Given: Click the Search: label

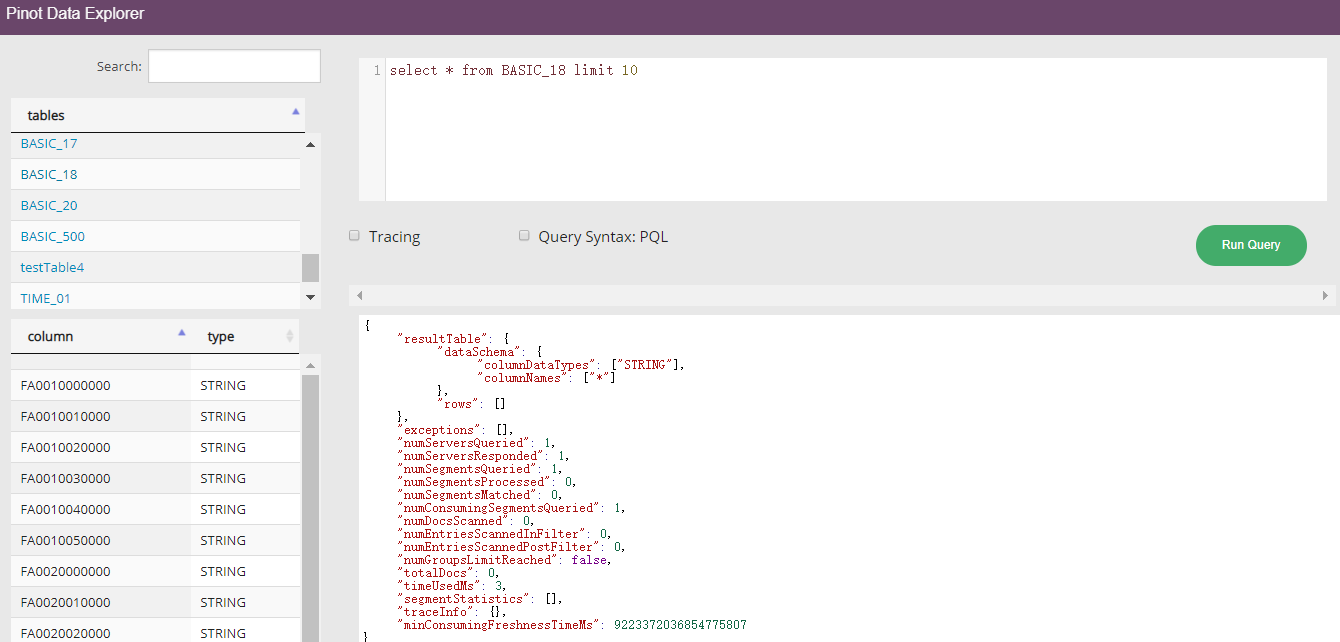Looking at the screenshot, I should 119,67.
